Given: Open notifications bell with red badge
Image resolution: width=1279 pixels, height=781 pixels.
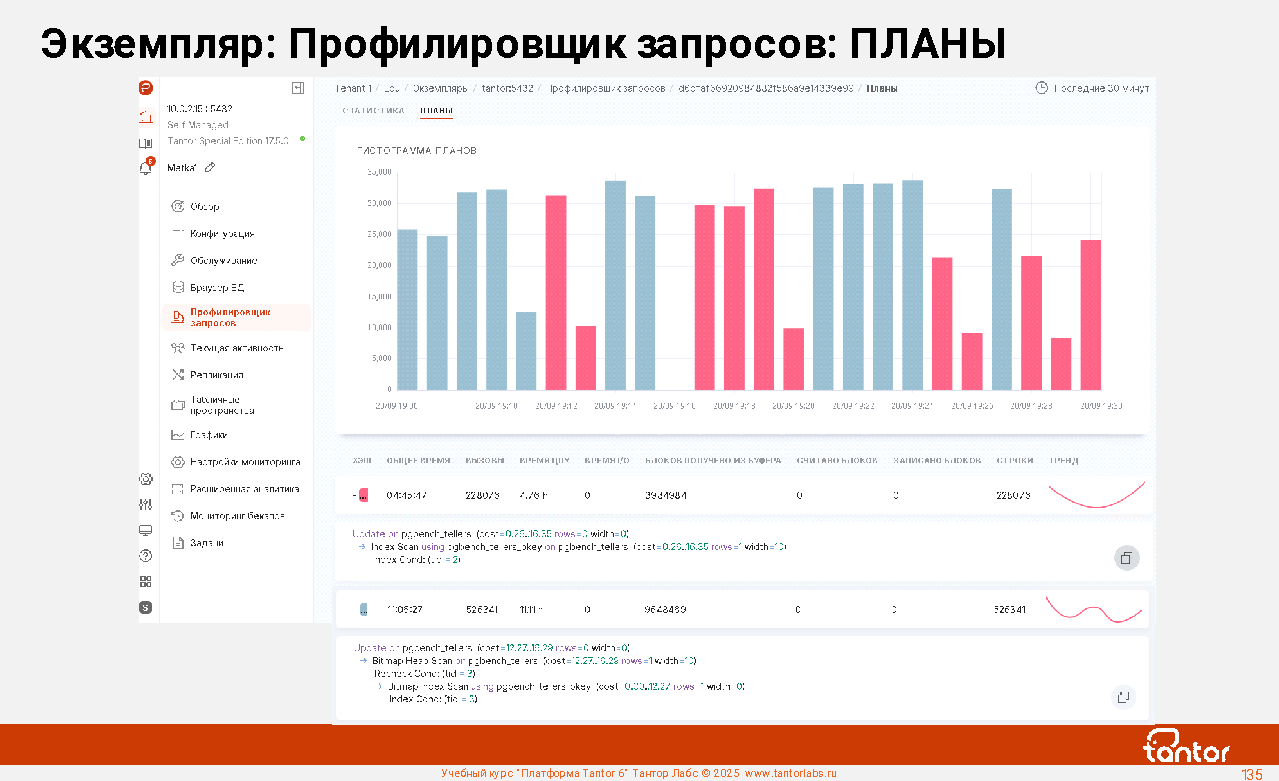Looking at the screenshot, I should [146, 168].
